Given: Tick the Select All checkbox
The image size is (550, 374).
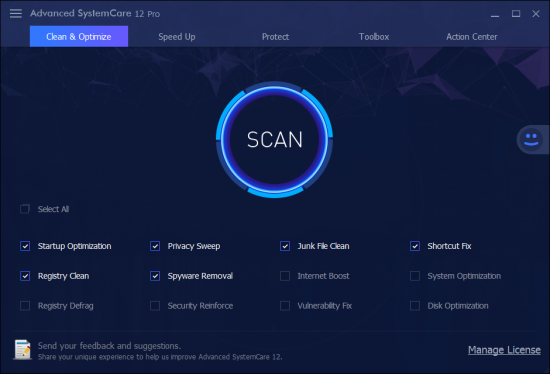Looking at the screenshot, I should [25, 209].
